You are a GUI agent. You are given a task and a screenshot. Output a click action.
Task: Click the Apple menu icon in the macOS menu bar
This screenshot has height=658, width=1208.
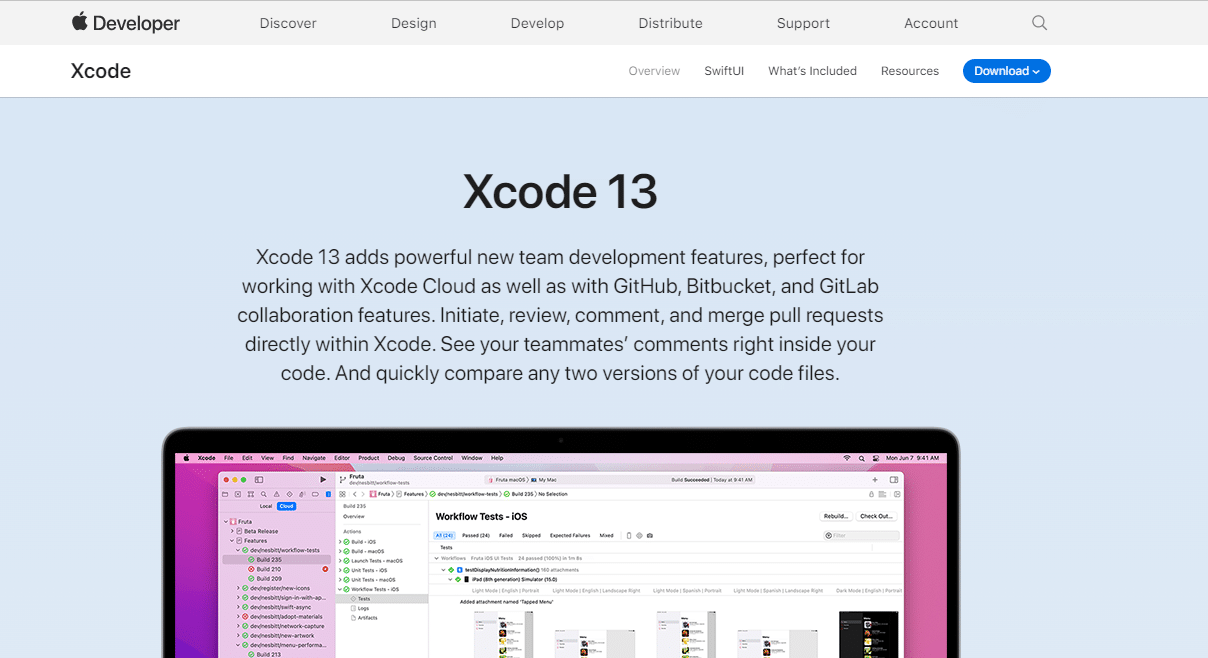(x=185, y=458)
